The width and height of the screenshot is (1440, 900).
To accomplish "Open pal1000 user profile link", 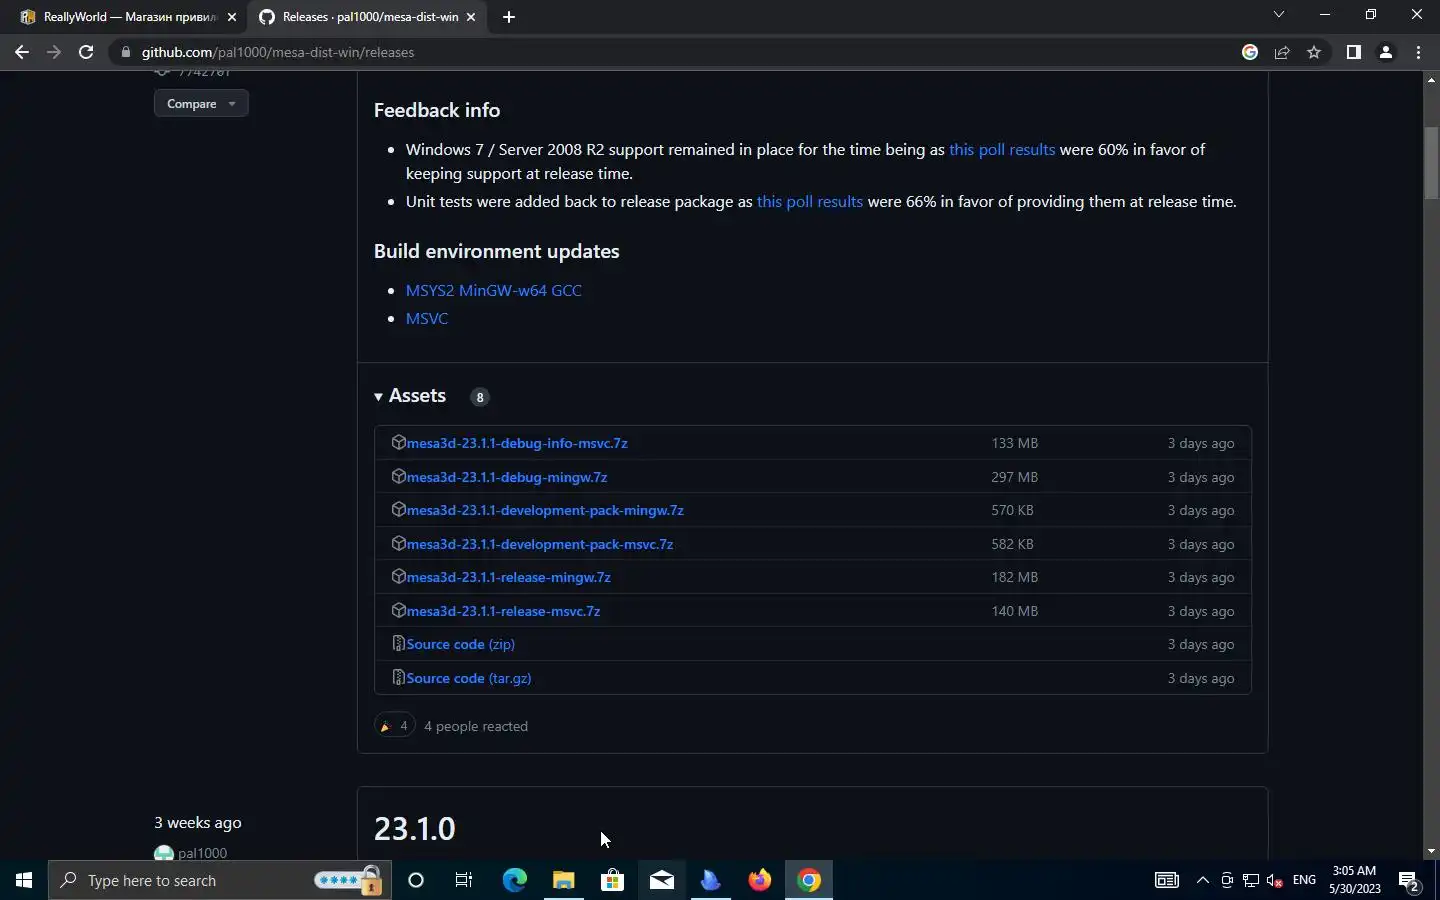I will coord(202,853).
